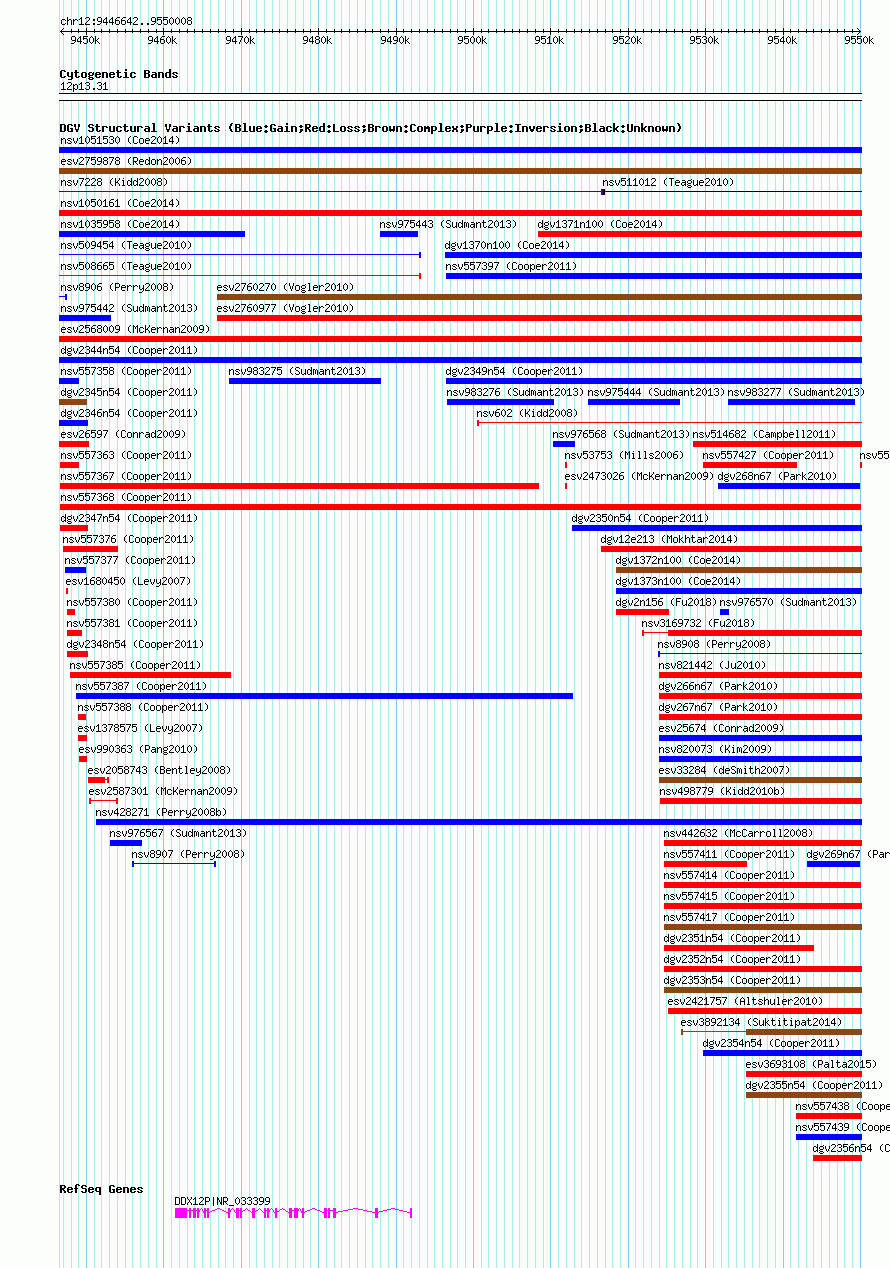Select nsv976570 (Sudmant2013) label
The height and width of the screenshot is (1268, 890).
pos(789,602)
